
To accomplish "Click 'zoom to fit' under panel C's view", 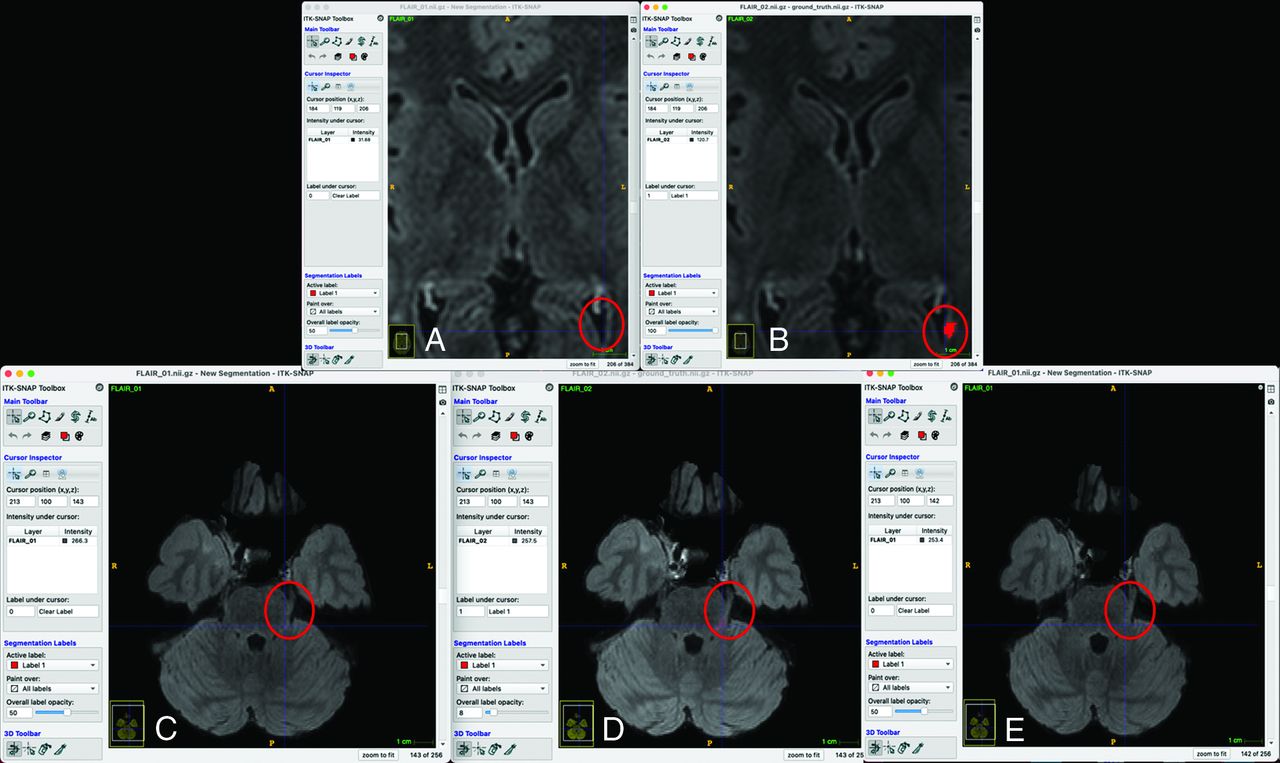I will (x=378, y=754).
